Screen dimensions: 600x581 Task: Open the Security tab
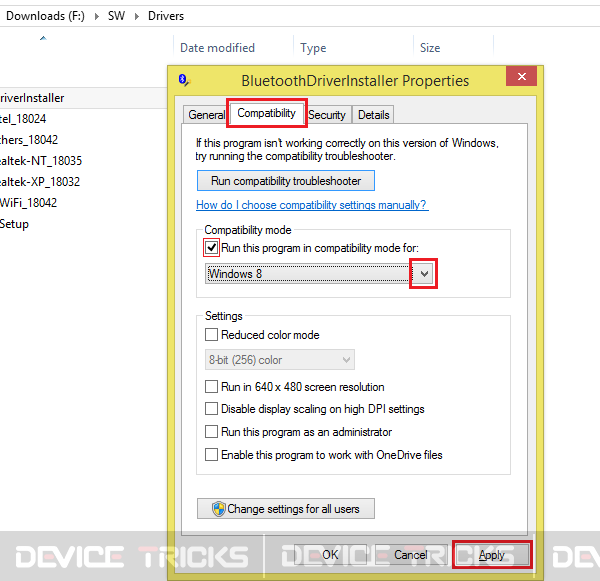click(x=327, y=115)
